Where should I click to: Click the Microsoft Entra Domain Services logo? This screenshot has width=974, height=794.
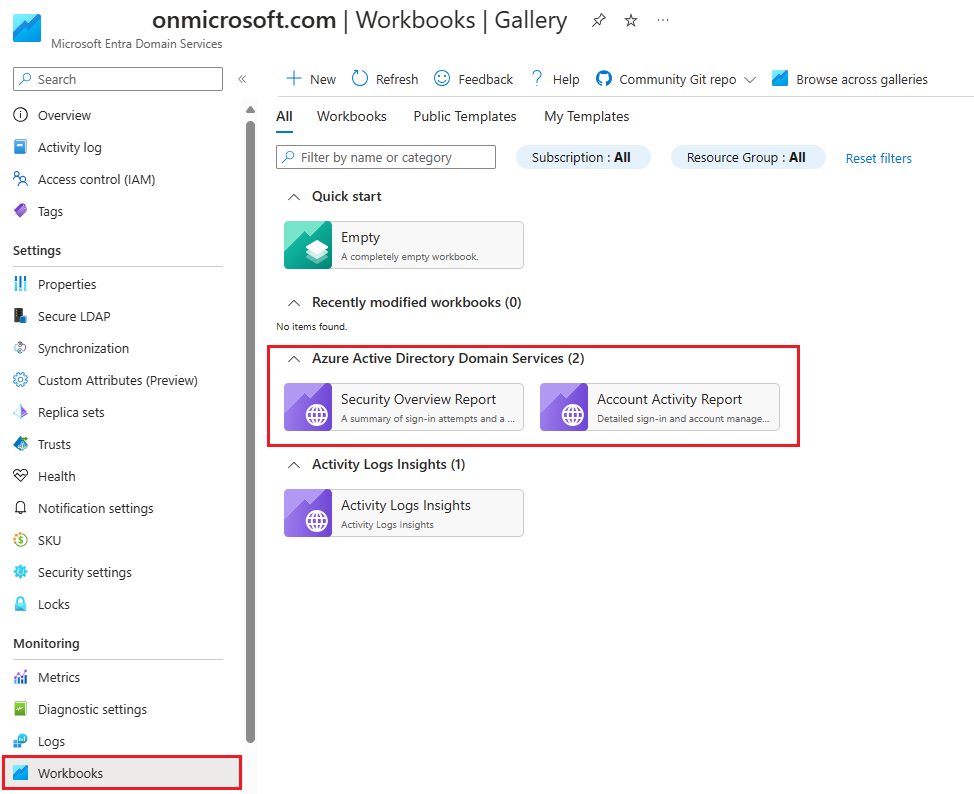click(27, 28)
